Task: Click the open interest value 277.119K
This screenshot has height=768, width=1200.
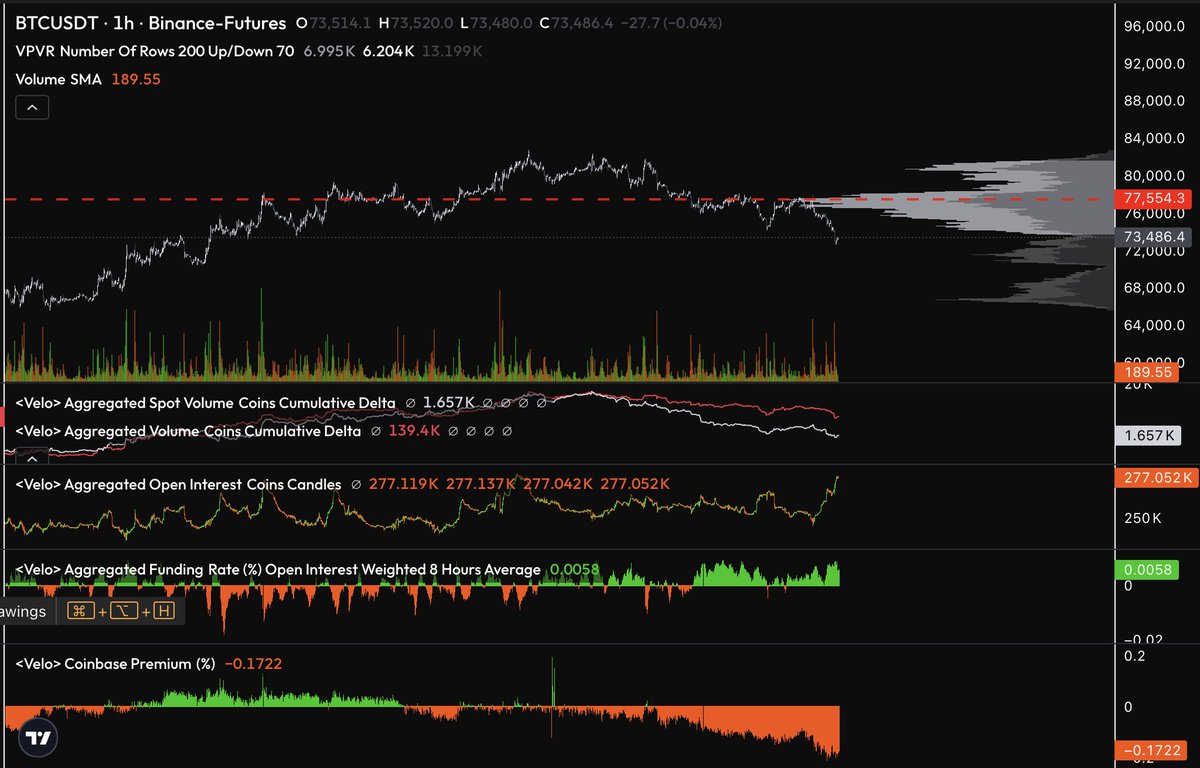Action: click(x=404, y=484)
